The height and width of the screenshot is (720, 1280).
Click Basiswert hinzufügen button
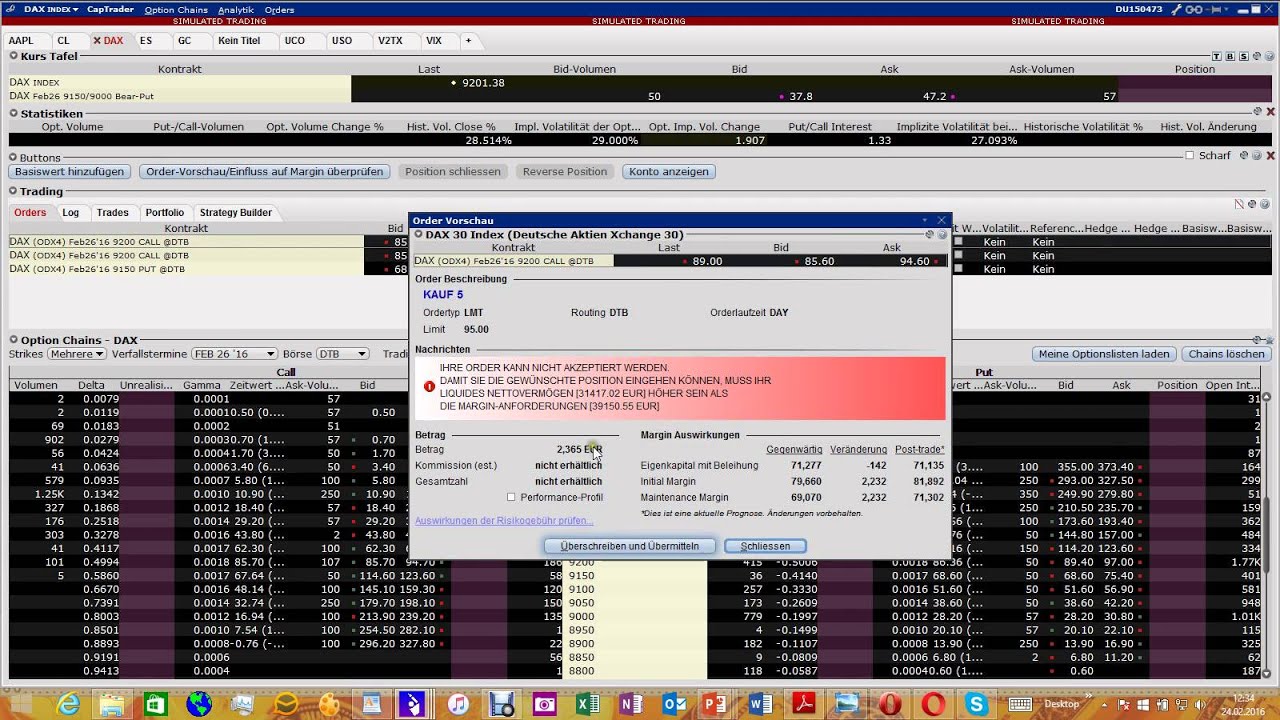point(70,172)
